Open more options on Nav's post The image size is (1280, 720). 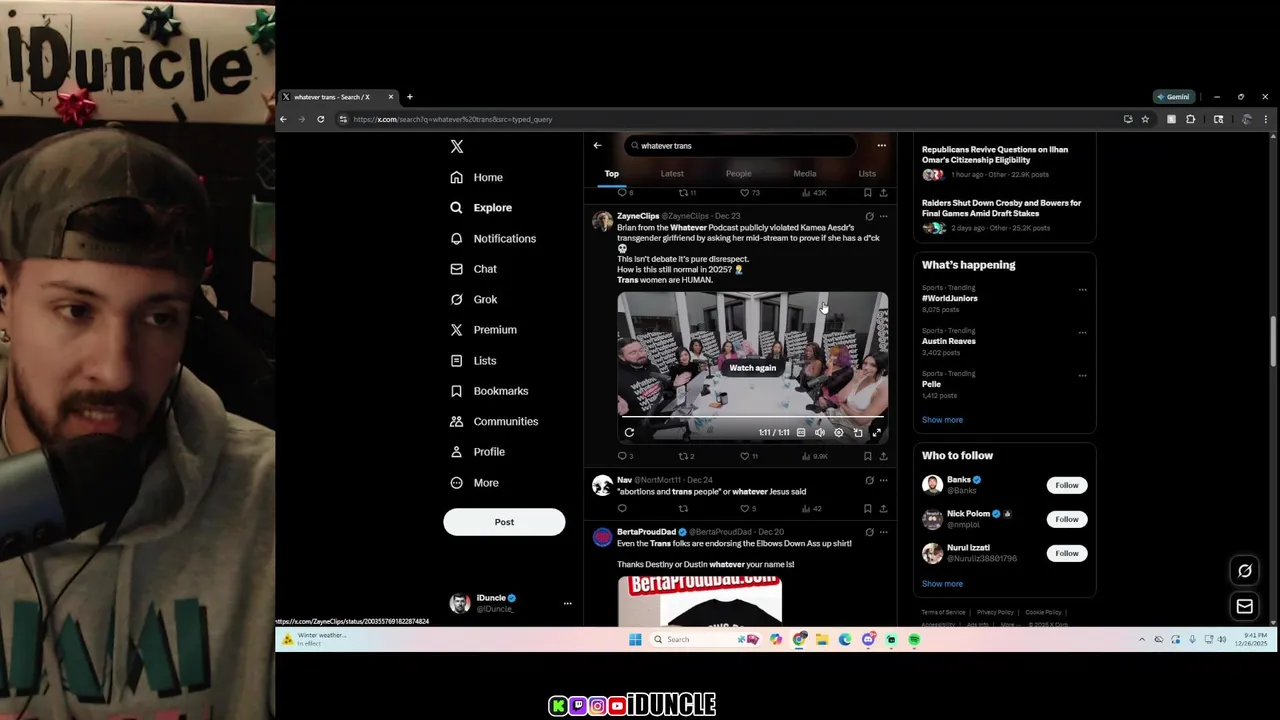coord(883,480)
